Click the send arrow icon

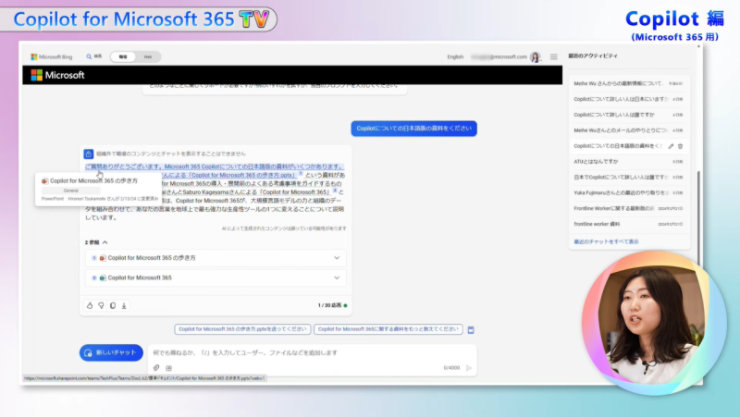pos(469,367)
